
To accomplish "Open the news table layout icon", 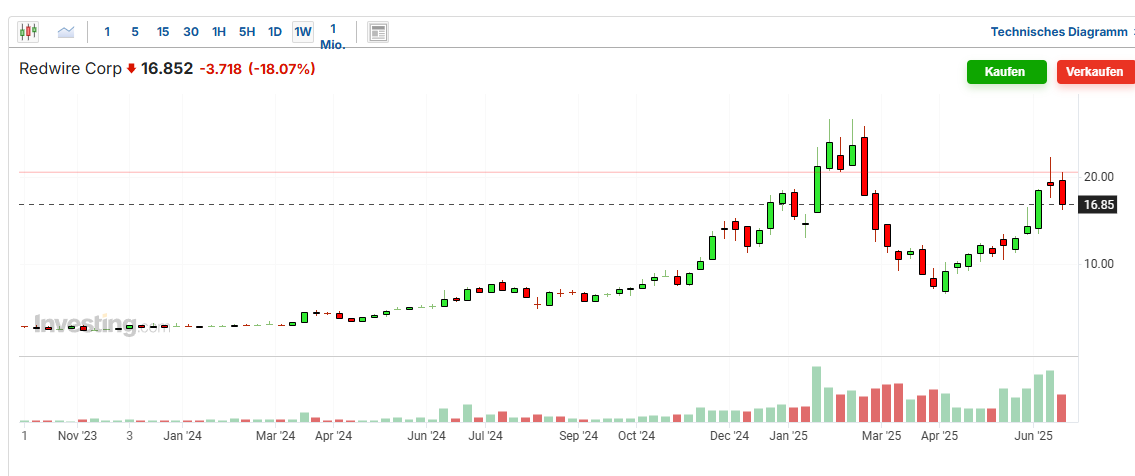I will 378,32.
